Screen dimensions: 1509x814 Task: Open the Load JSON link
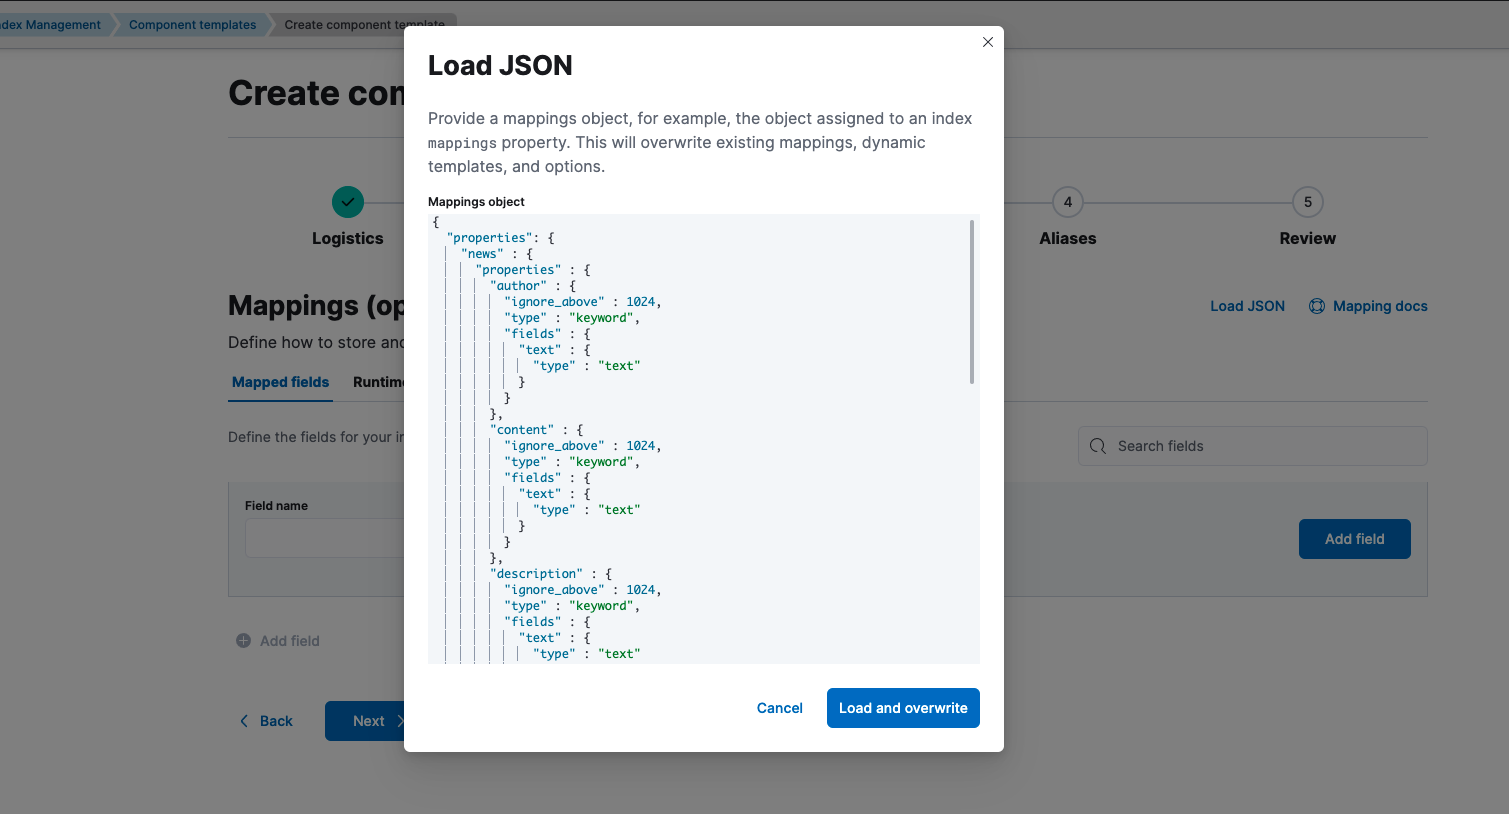(1246, 306)
